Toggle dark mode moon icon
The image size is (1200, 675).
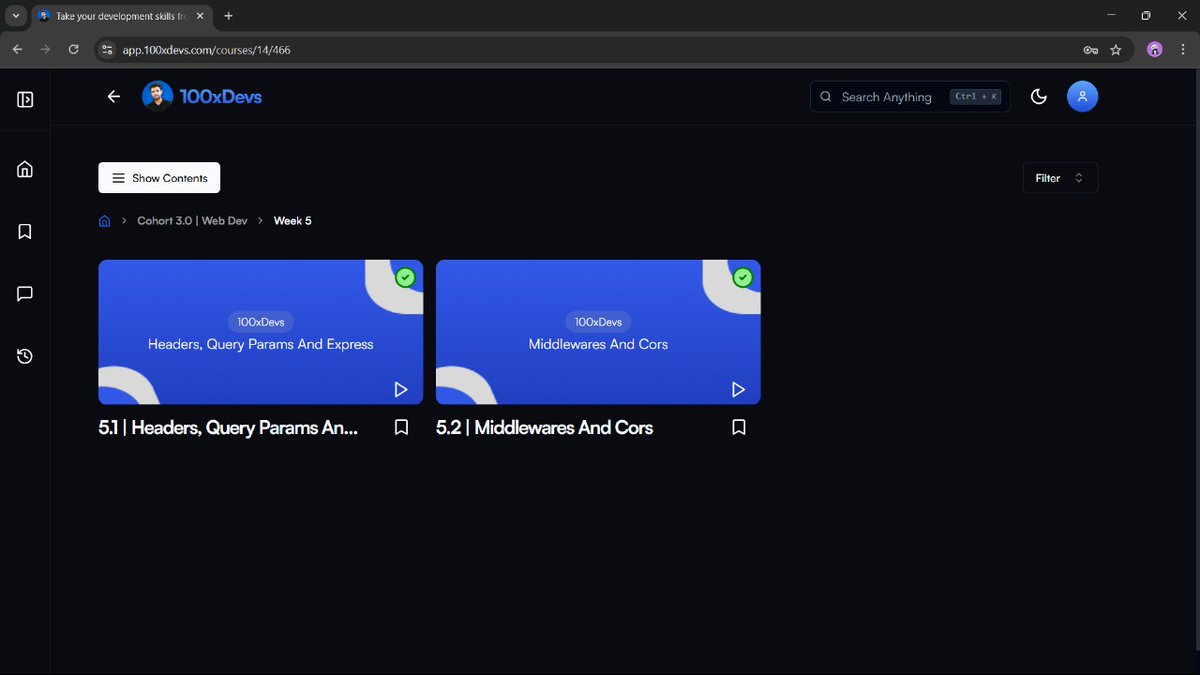point(1039,97)
